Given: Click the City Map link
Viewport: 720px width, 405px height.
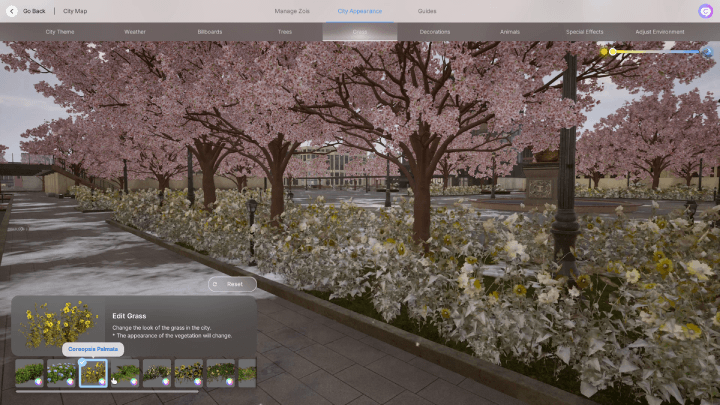Looking at the screenshot, I should [x=76, y=11].
